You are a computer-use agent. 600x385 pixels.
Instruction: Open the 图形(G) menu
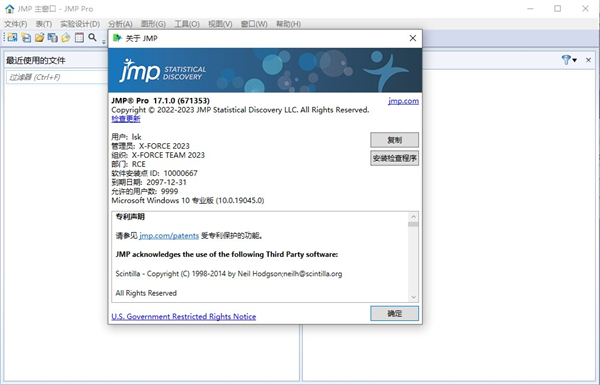[x=153, y=24]
